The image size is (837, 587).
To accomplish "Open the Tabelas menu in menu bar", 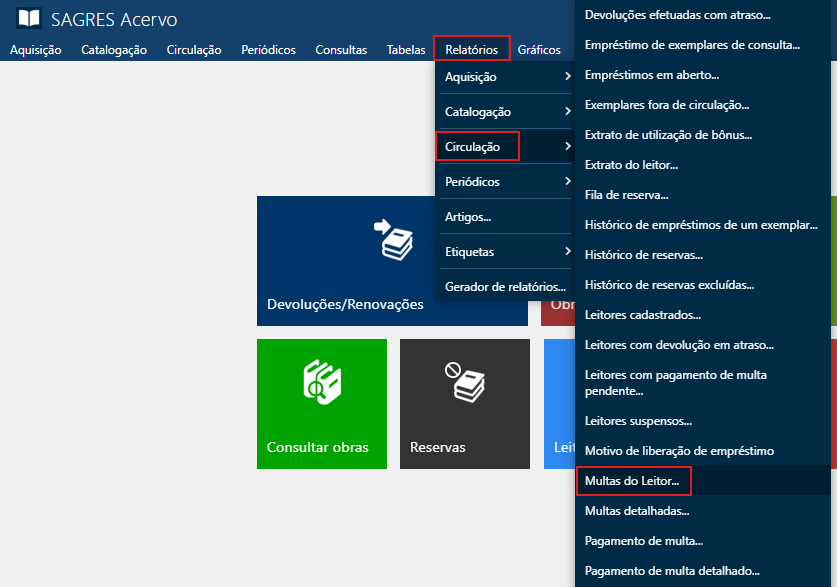I will coord(406,50).
